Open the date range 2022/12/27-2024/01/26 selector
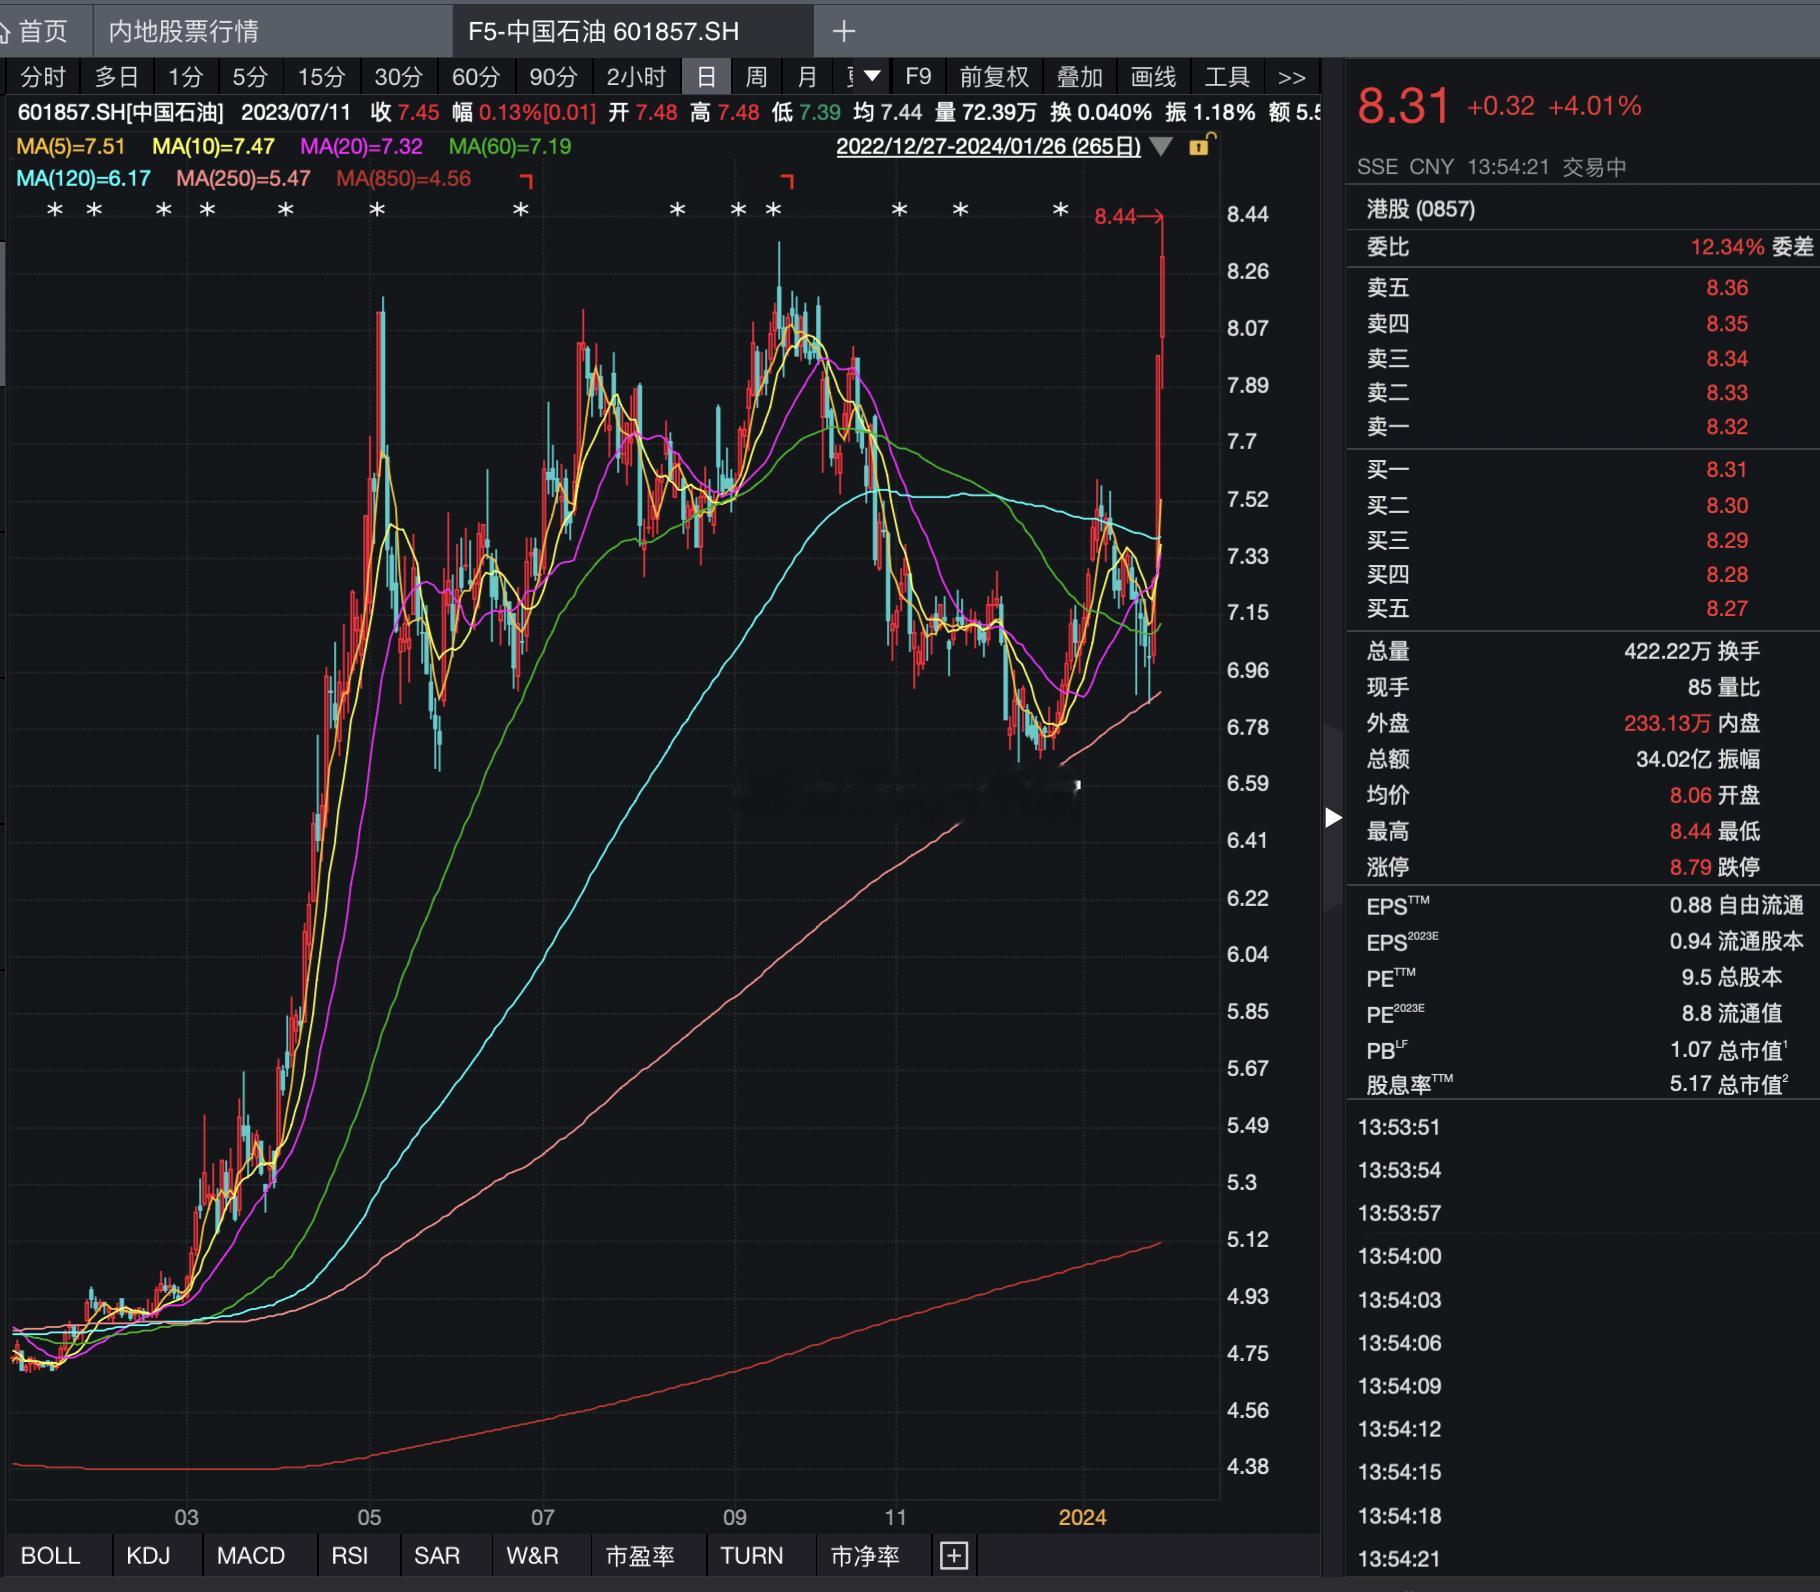Image resolution: width=1820 pixels, height=1592 pixels. [988, 146]
